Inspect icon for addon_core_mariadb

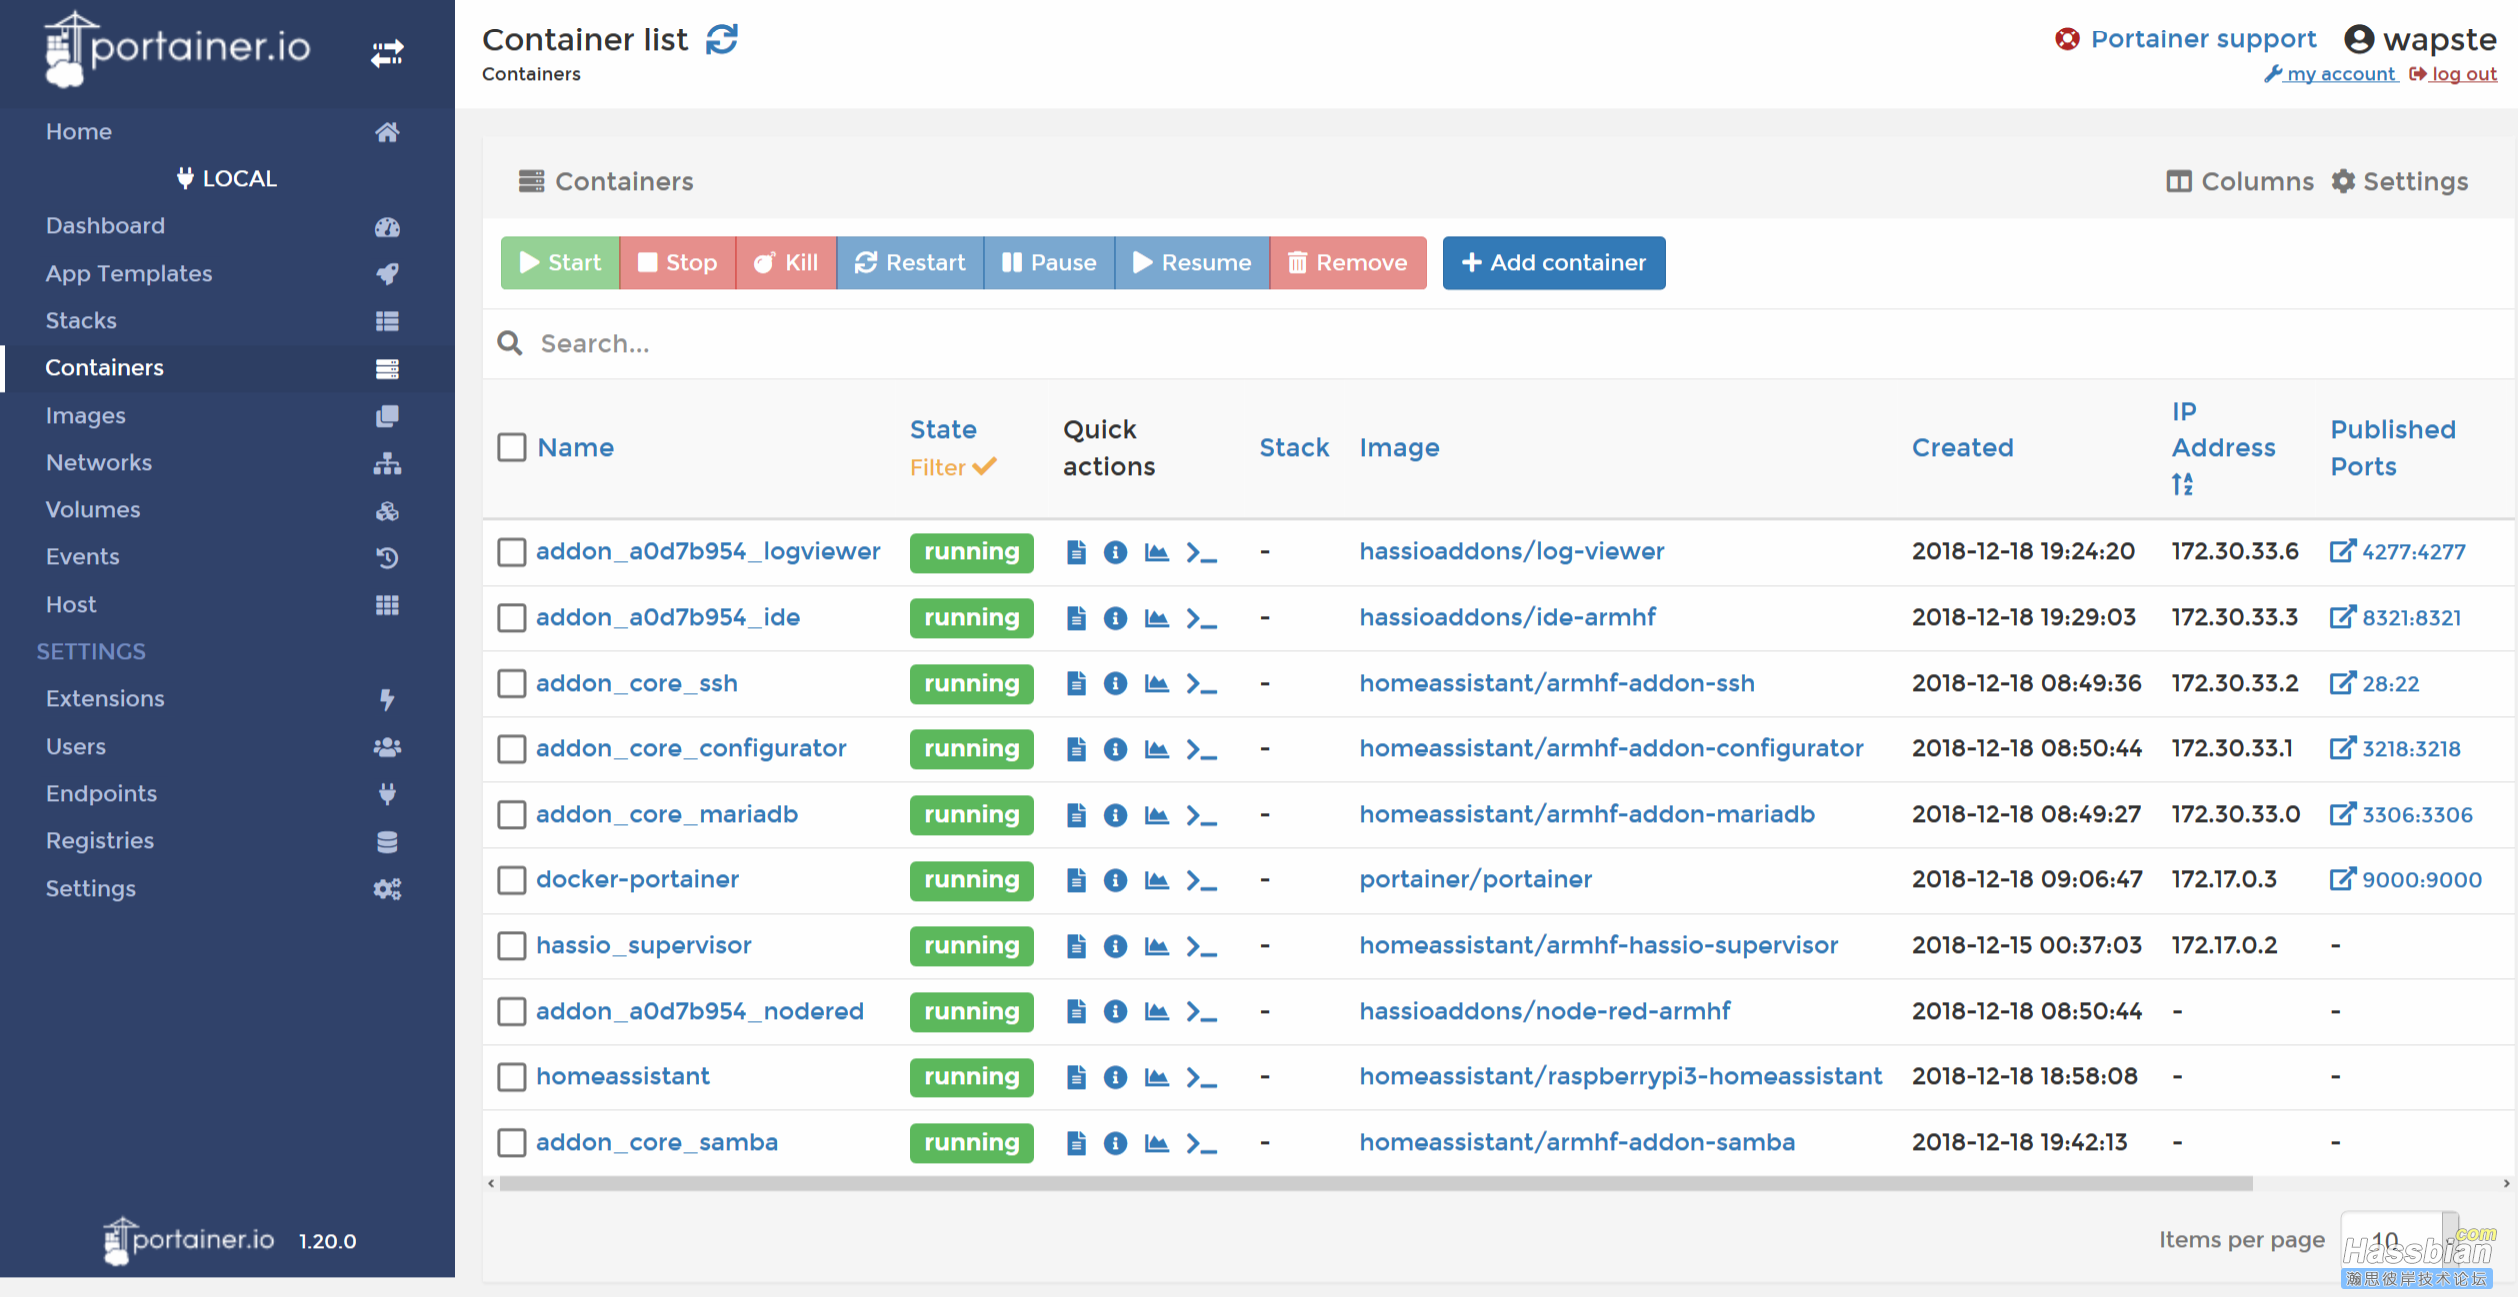point(1115,815)
